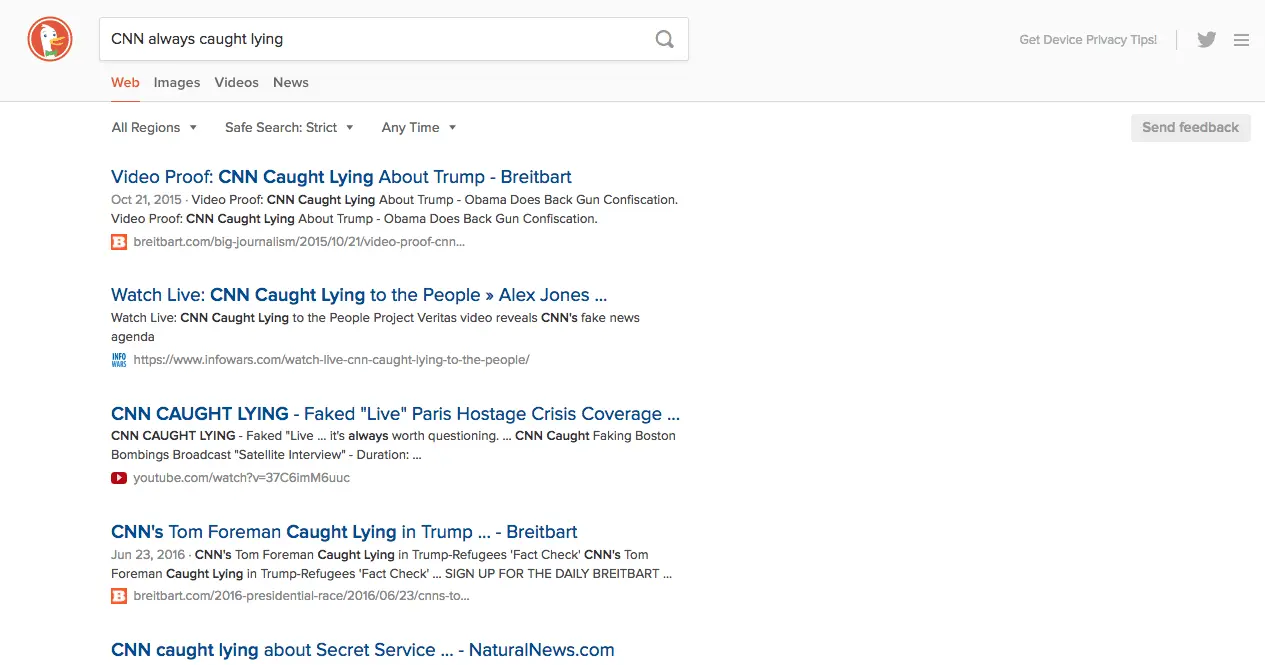Screen dimensions: 1265x665
Task: Click the DuckDuckGo duck logo
Action: pos(50,41)
